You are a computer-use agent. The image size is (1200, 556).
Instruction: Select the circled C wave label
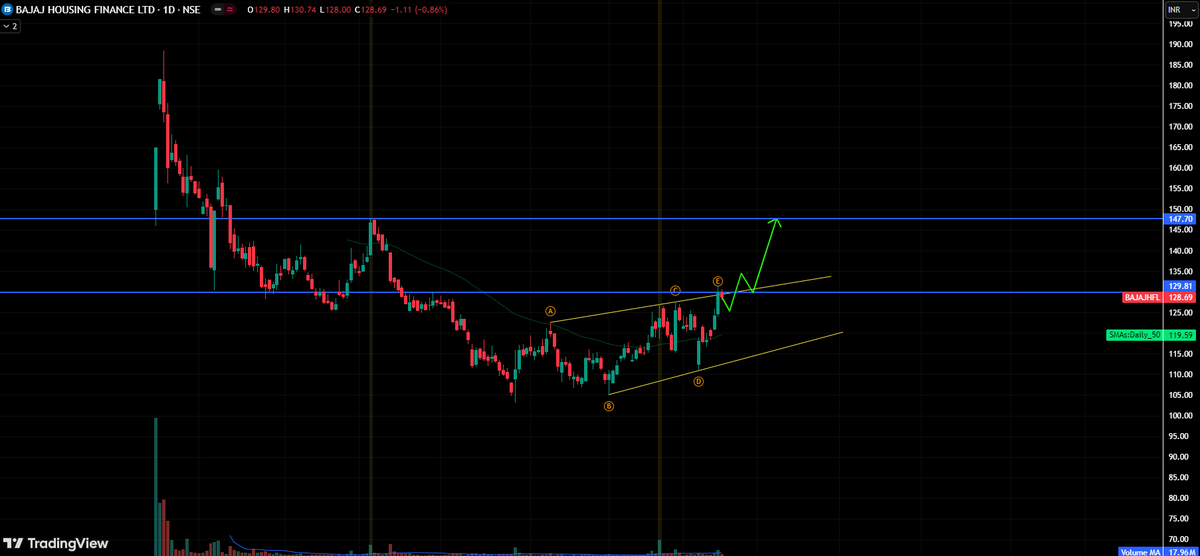click(675, 290)
